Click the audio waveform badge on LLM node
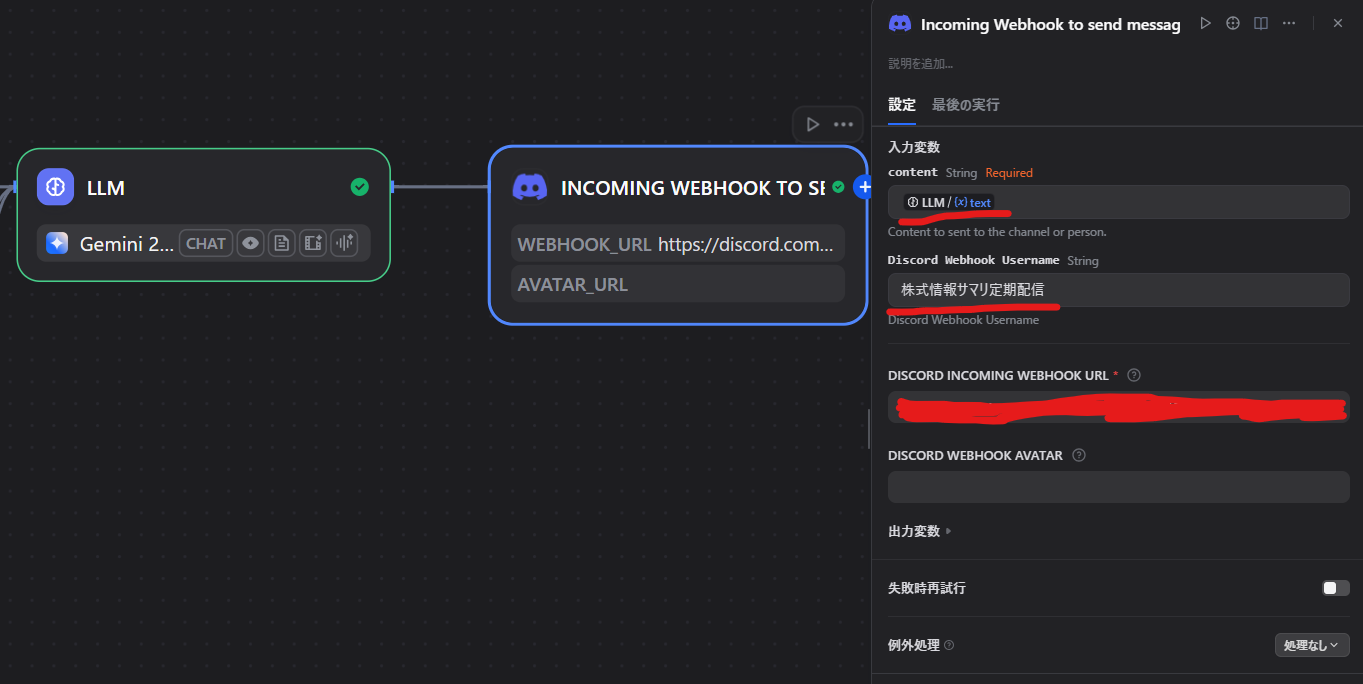Image resolution: width=1363 pixels, height=684 pixels. pos(345,243)
